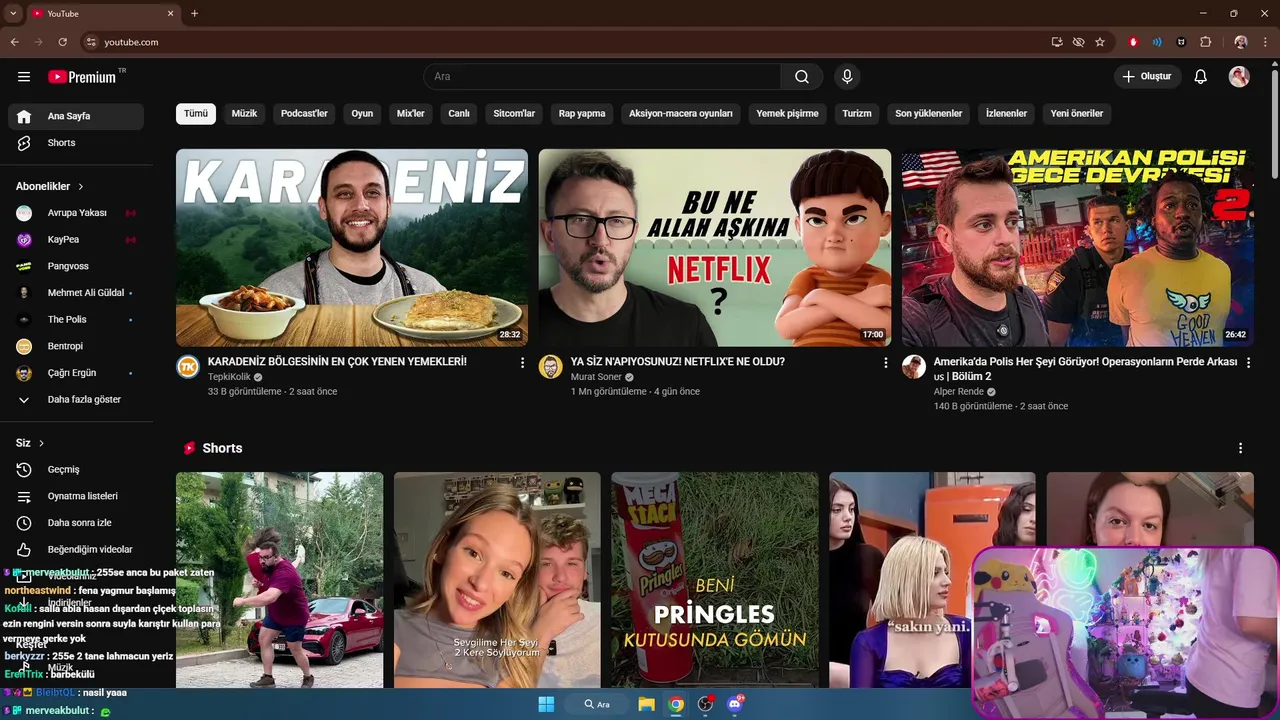Open Discord from the taskbar
1280x720 pixels.
pyautogui.click(x=735, y=704)
